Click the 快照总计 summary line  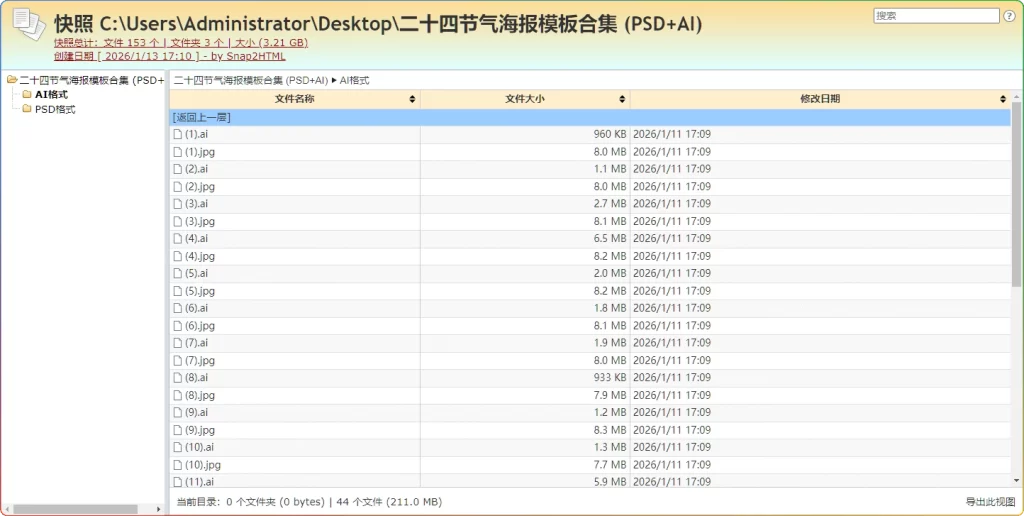[x=181, y=42]
